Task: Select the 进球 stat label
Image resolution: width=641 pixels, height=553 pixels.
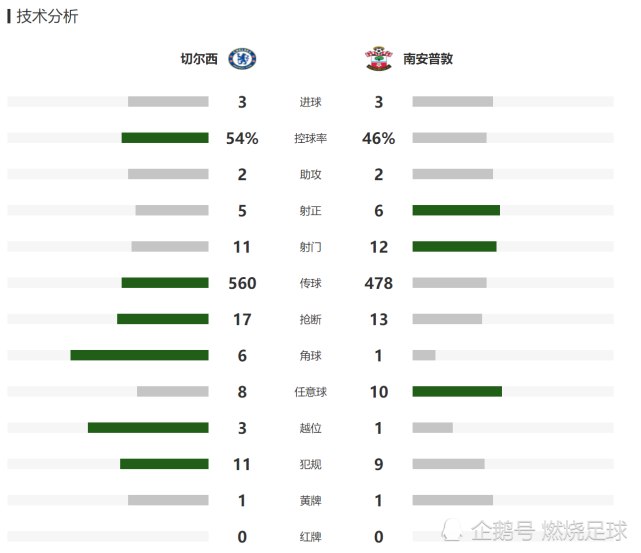Action: (310, 102)
